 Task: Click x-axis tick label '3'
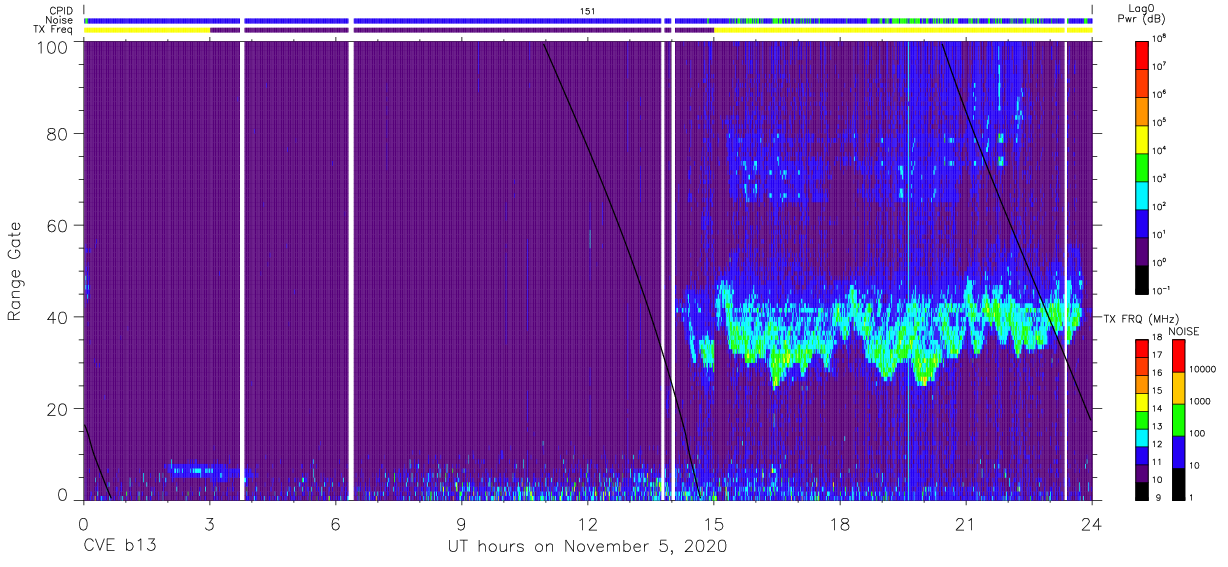click(209, 523)
